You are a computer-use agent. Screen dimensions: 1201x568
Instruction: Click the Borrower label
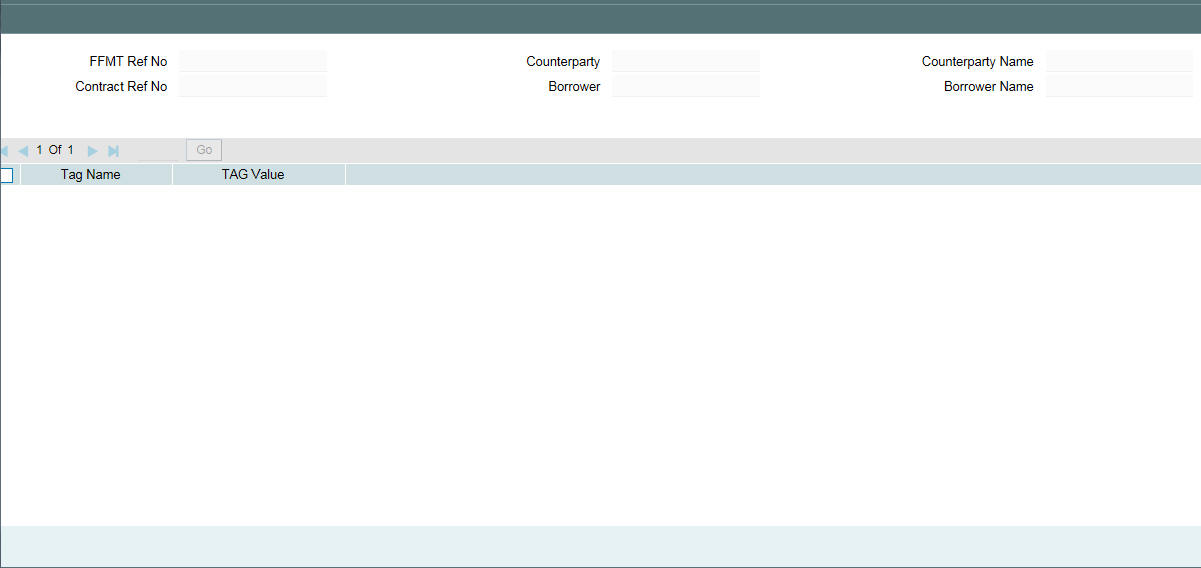click(574, 87)
